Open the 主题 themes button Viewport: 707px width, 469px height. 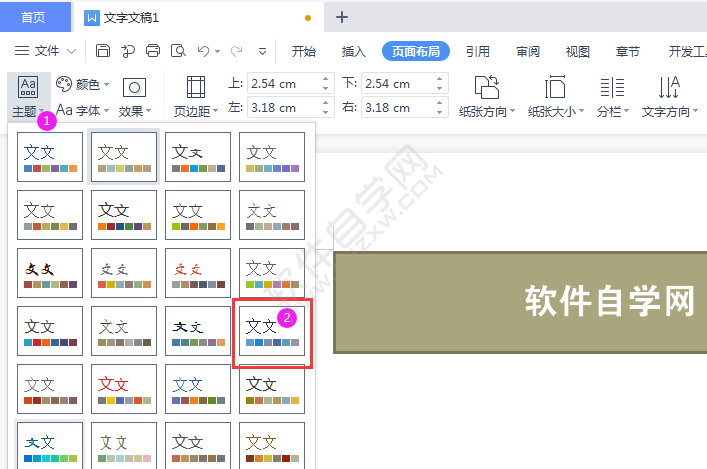coord(28,97)
